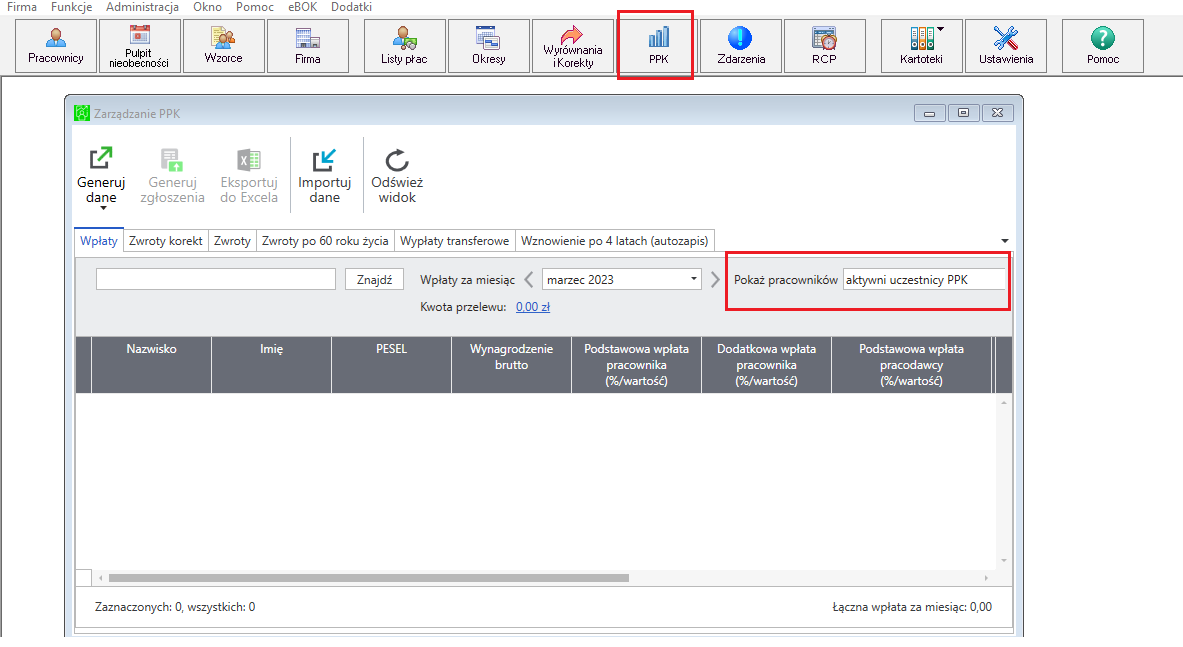
Task: Open the Funkcje menu
Action: pyautogui.click(x=72, y=7)
